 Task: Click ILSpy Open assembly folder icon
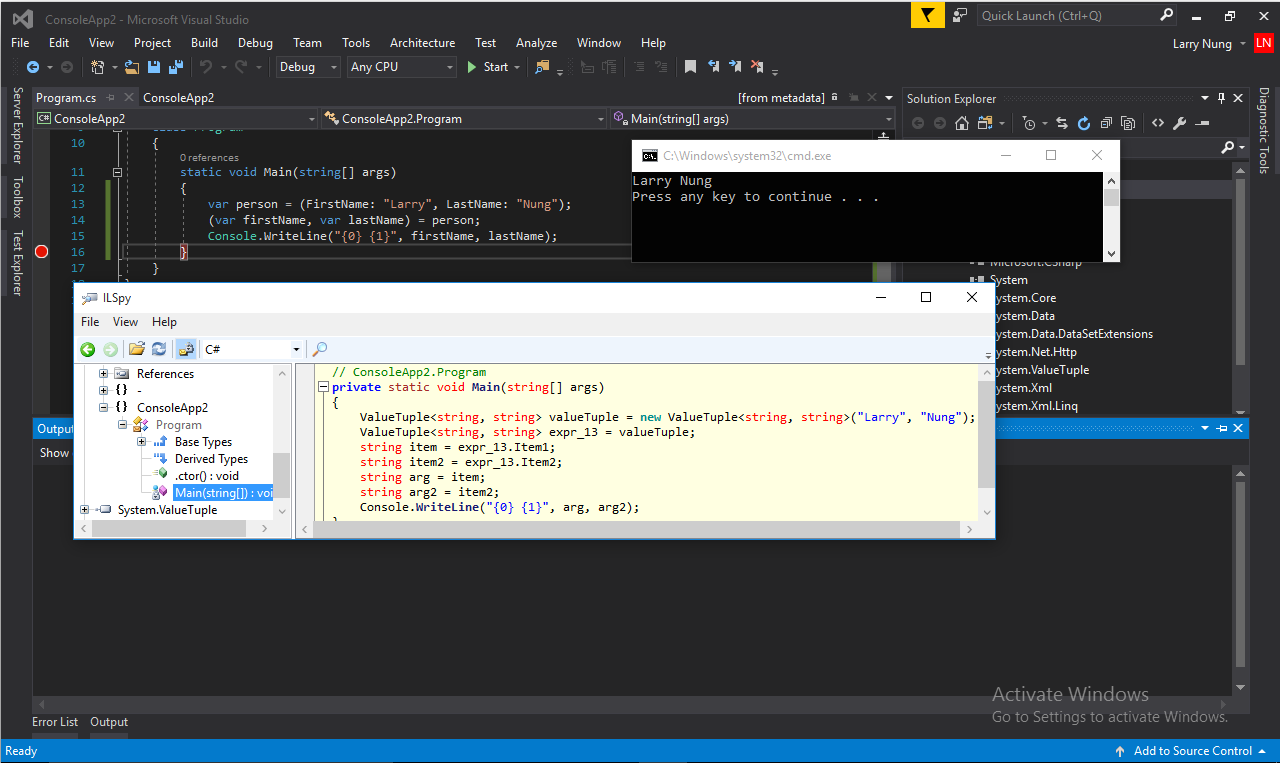coord(137,349)
